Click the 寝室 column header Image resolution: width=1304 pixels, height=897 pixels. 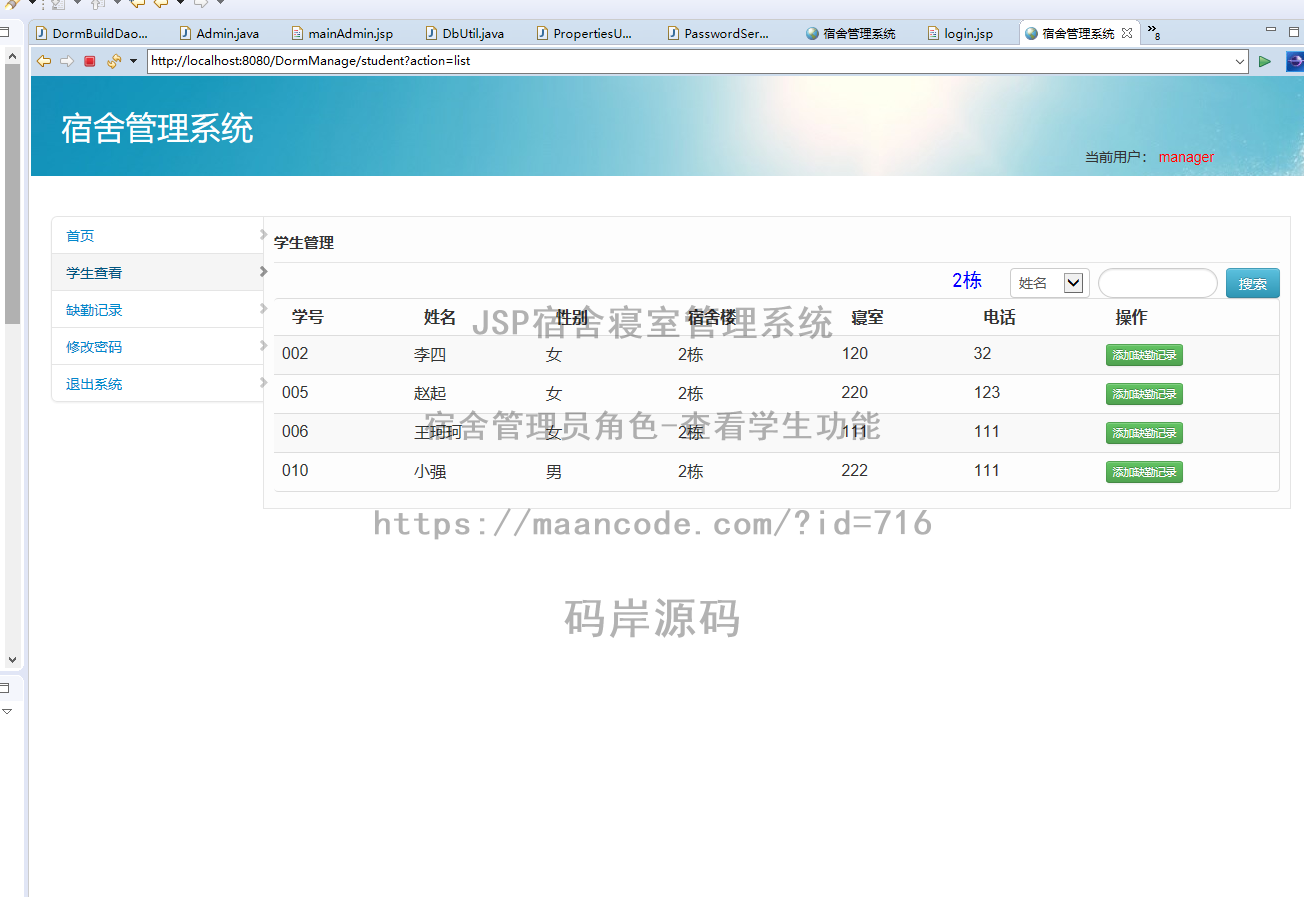coord(867,318)
